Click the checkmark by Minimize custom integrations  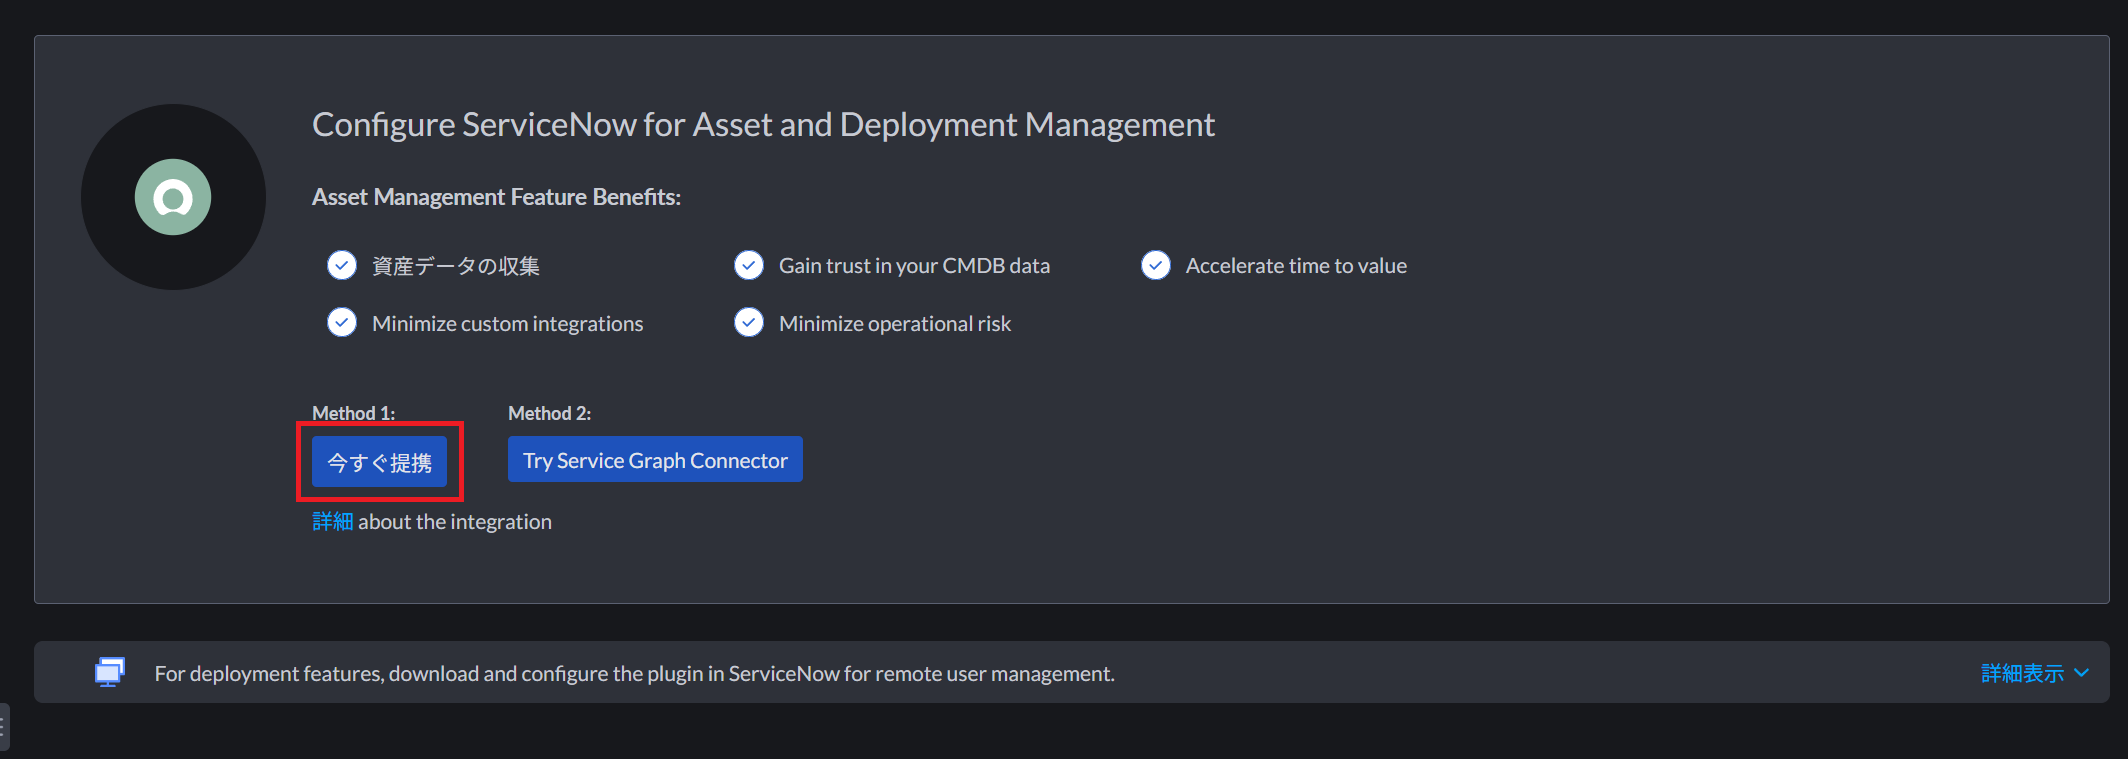342,323
